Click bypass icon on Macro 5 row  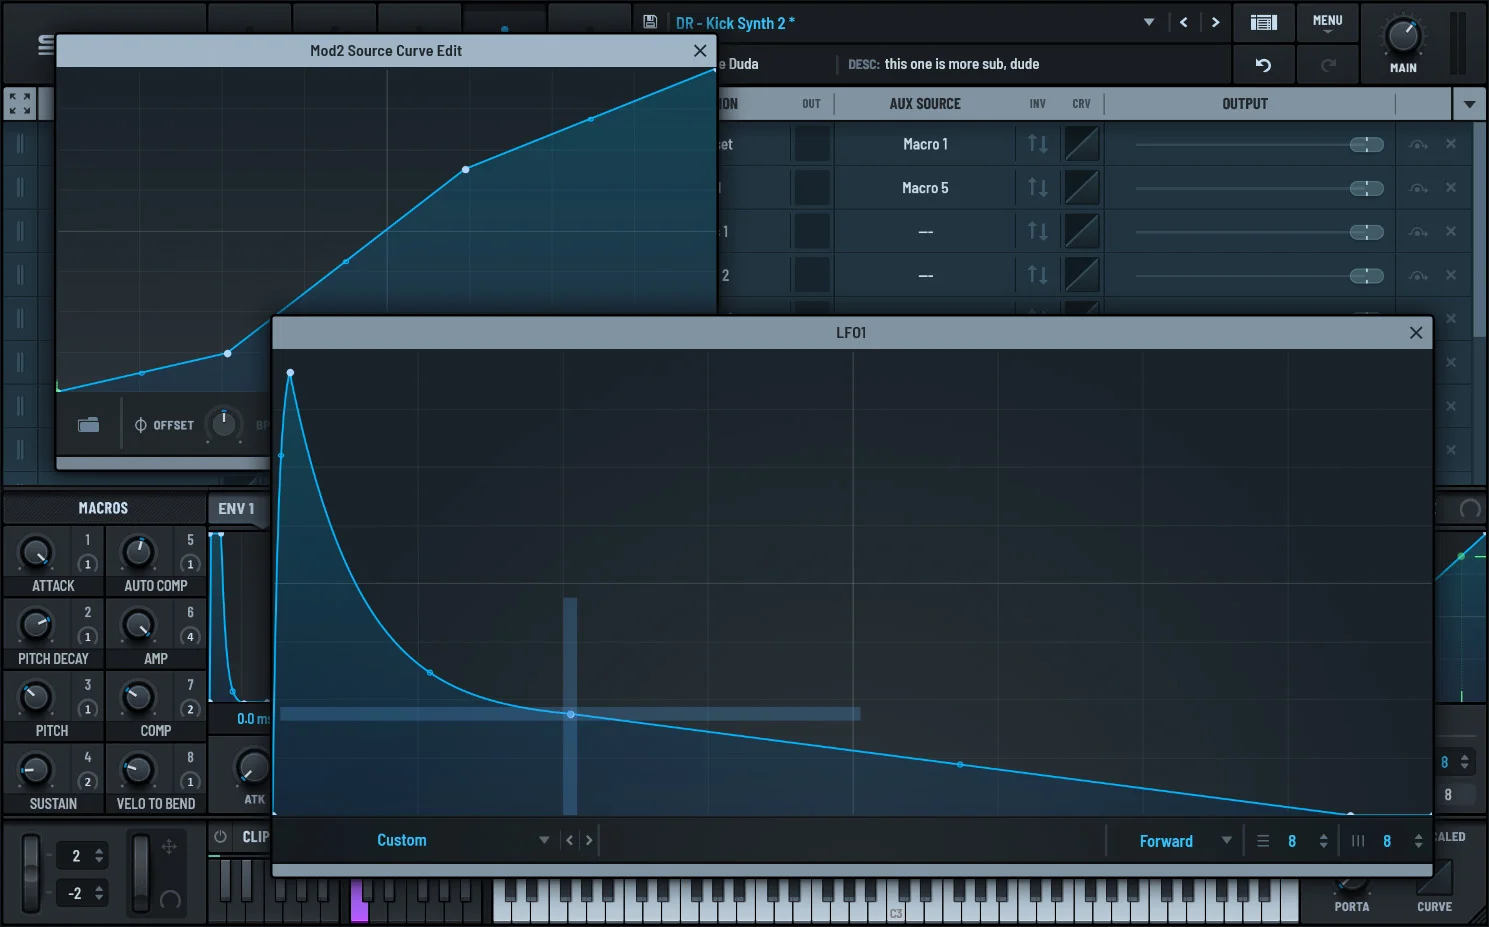coord(1418,189)
